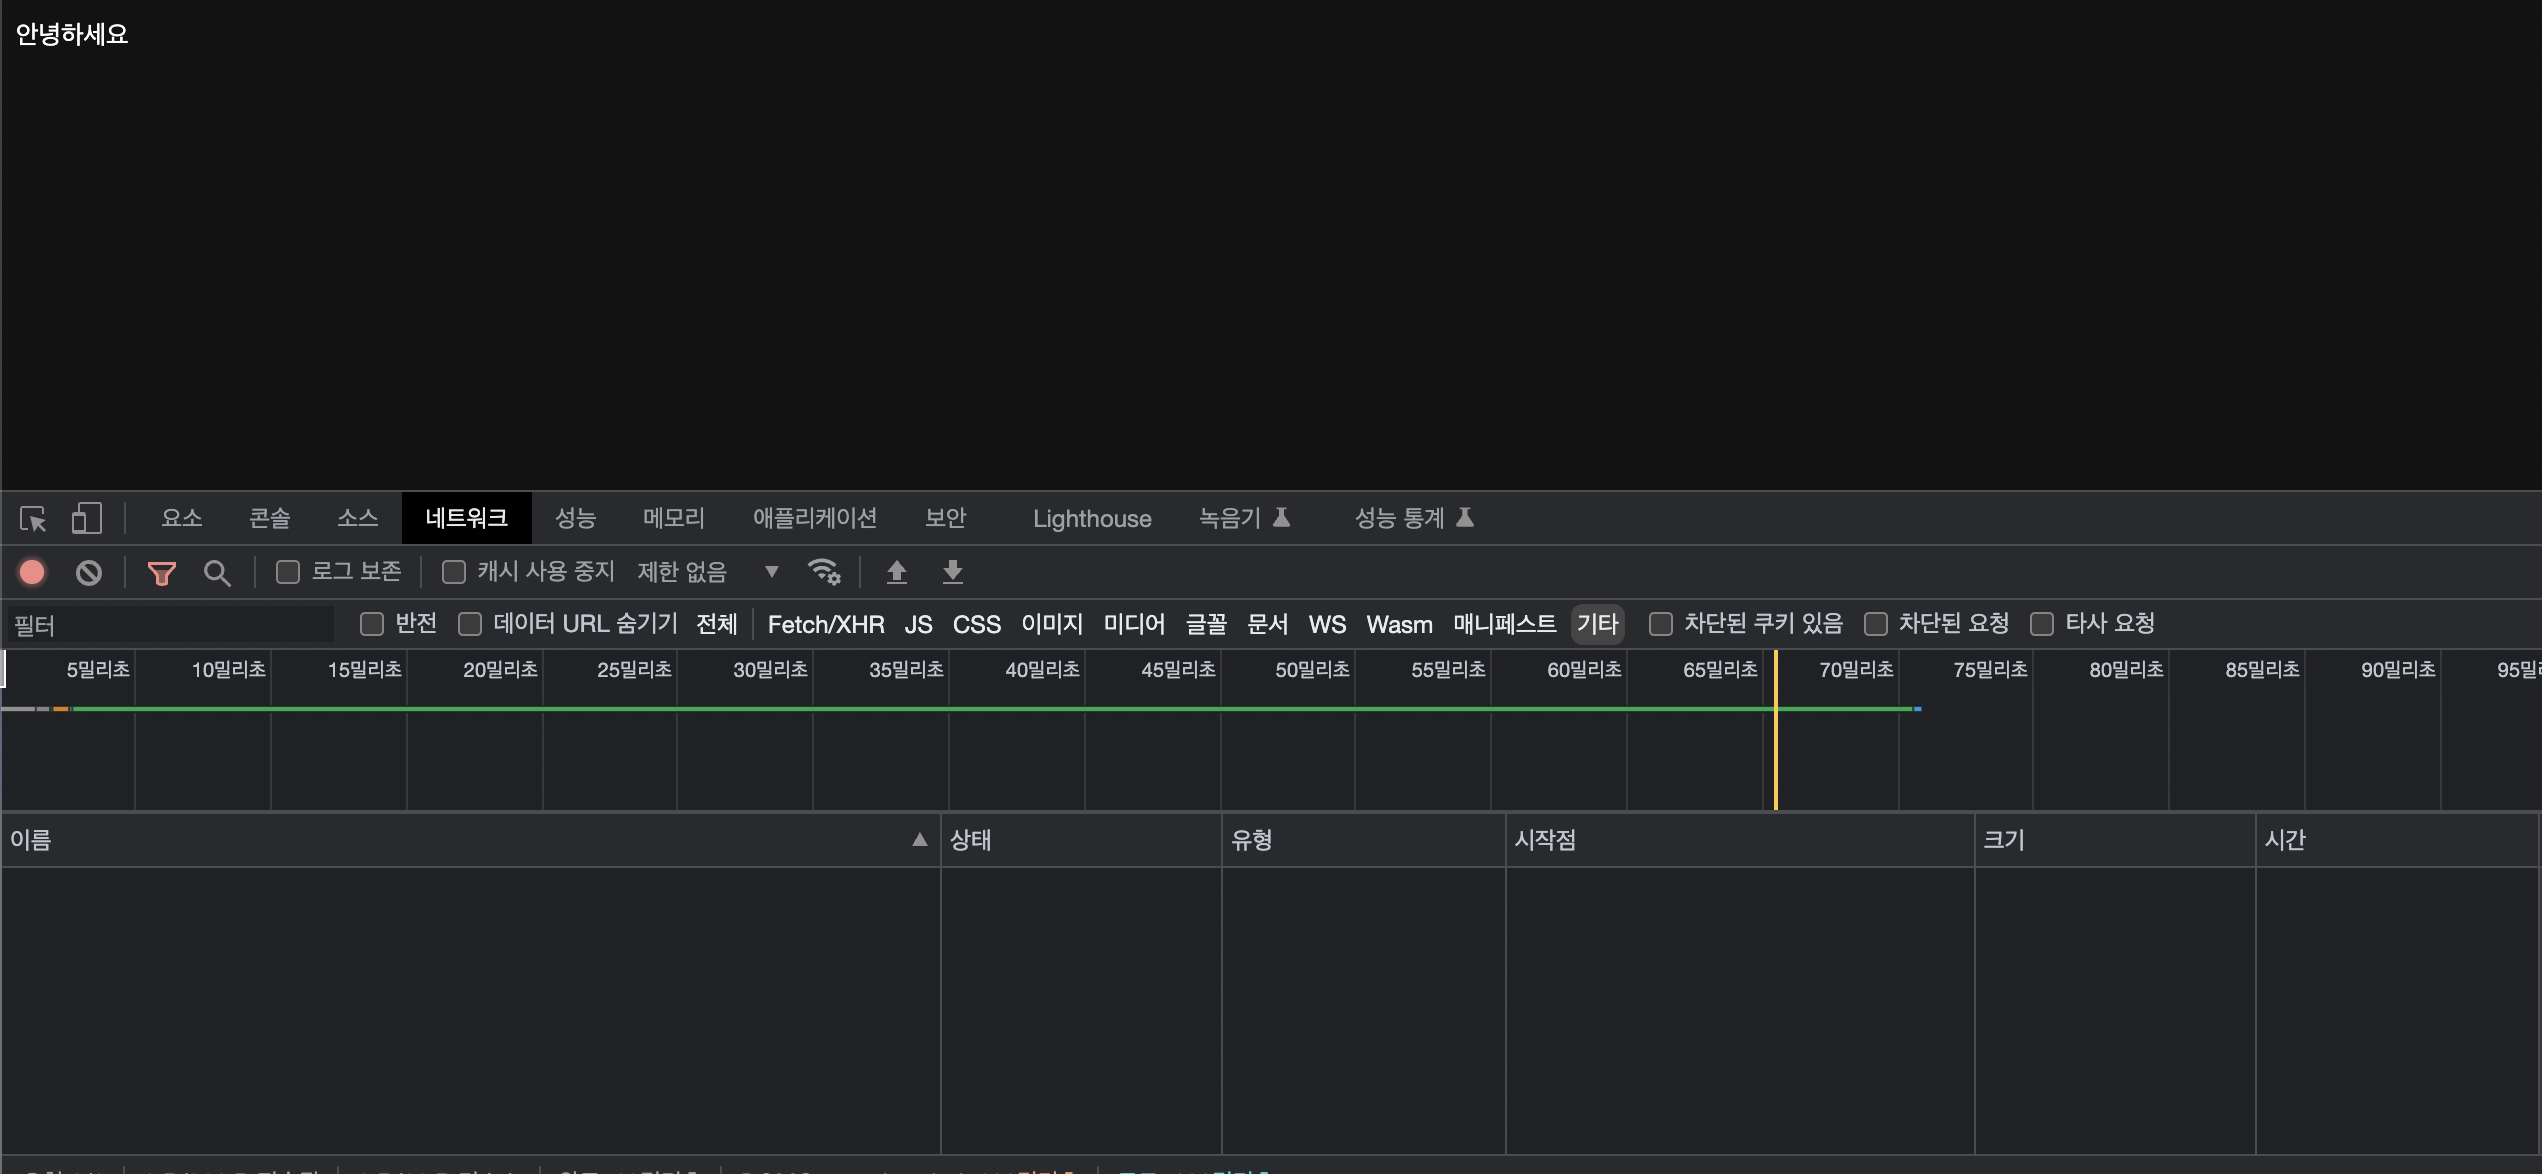Filter by CSS requests
2542x1174 pixels.
(x=977, y=624)
